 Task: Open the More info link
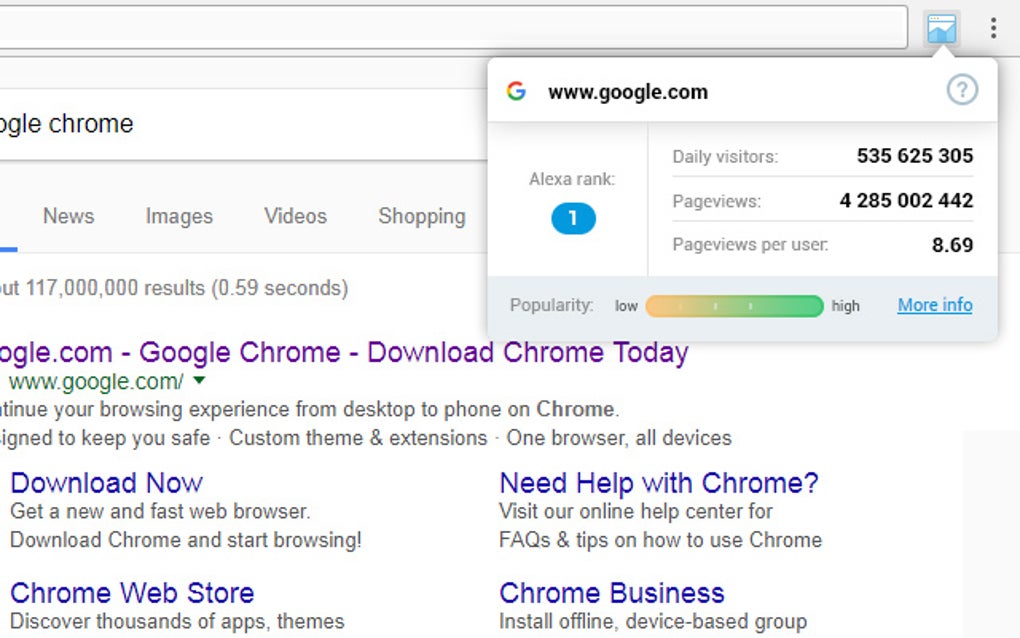tap(934, 305)
